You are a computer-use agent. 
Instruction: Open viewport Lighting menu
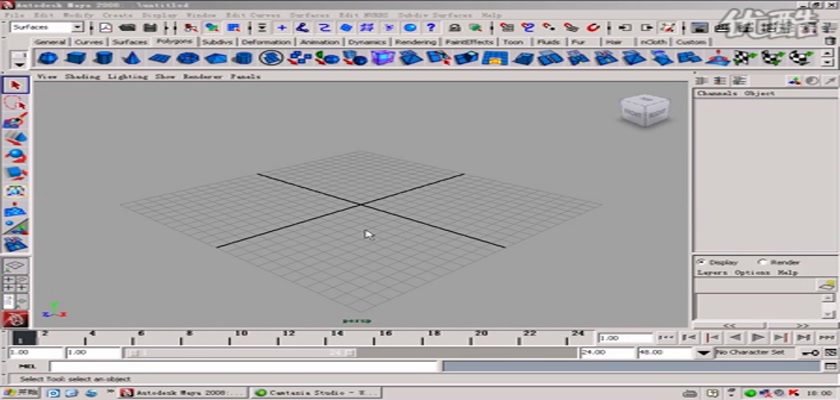pyautogui.click(x=128, y=77)
